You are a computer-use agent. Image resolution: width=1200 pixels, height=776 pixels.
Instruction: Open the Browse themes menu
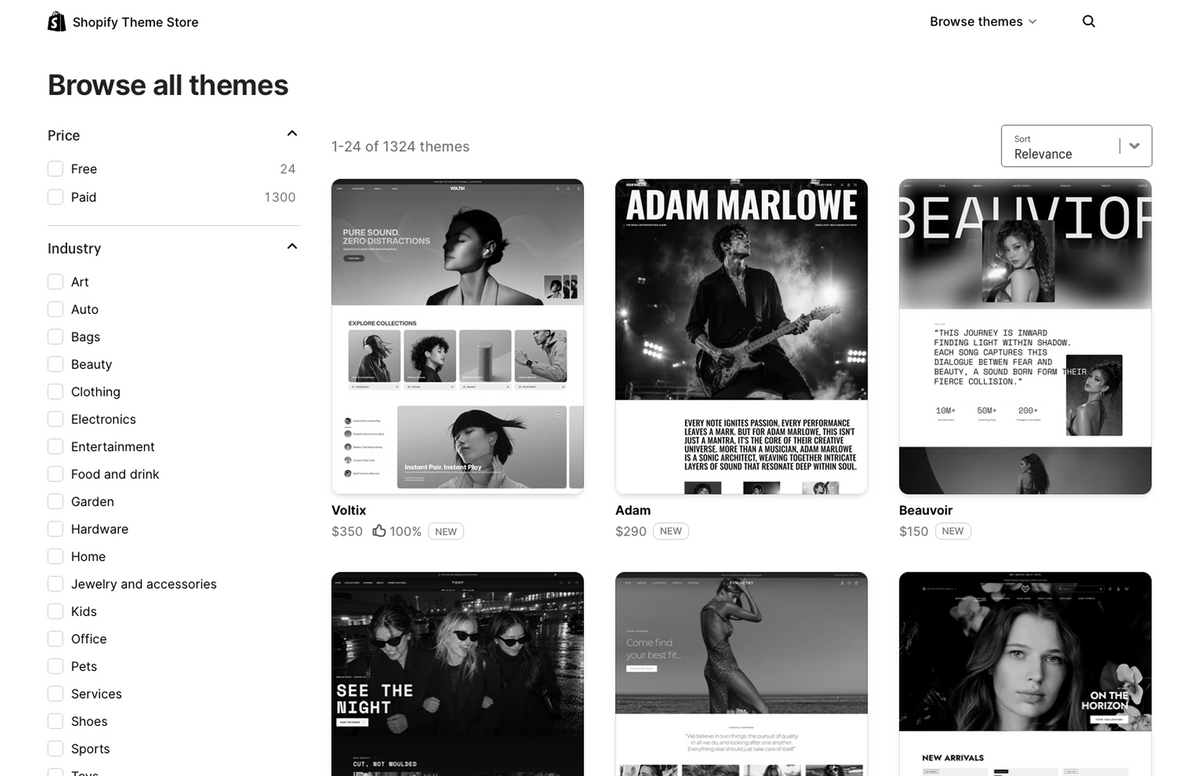pyautogui.click(x=983, y=21)
